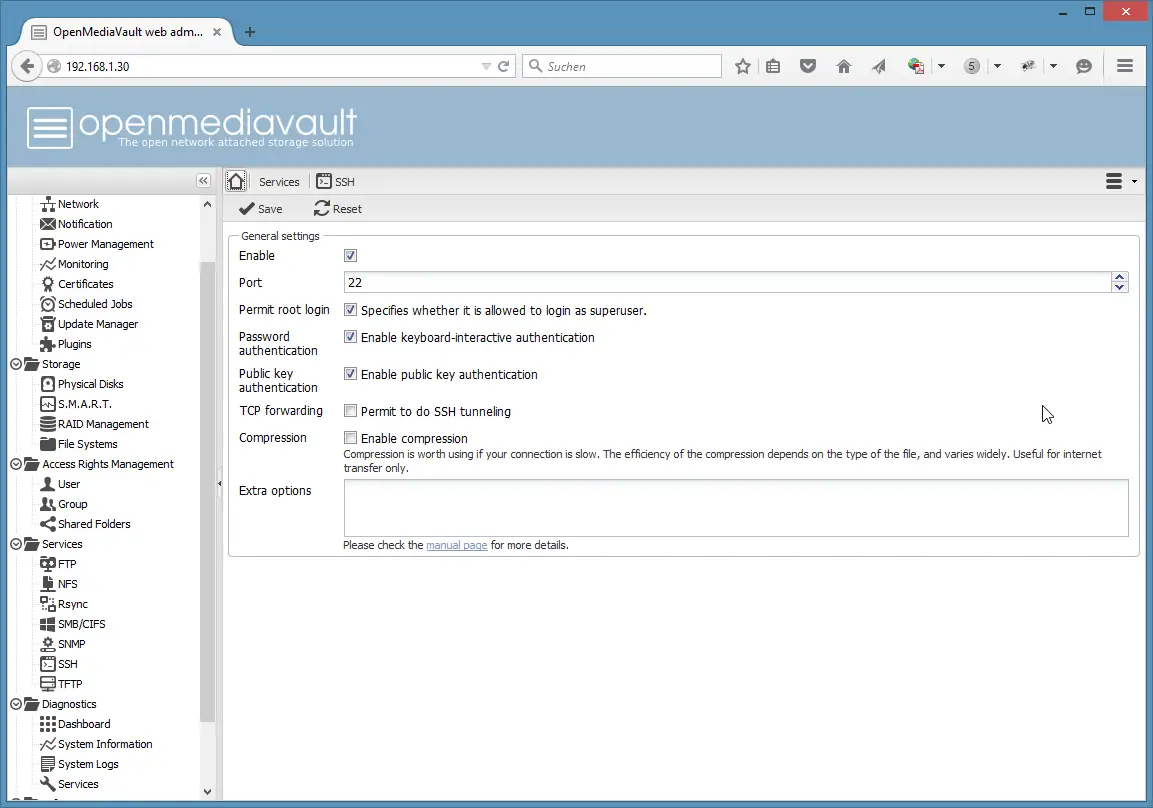The height and width of the screenshot is (808, 1153).
Task: Reload the current page
Action: pyautogui.click(x=504, y=66)
